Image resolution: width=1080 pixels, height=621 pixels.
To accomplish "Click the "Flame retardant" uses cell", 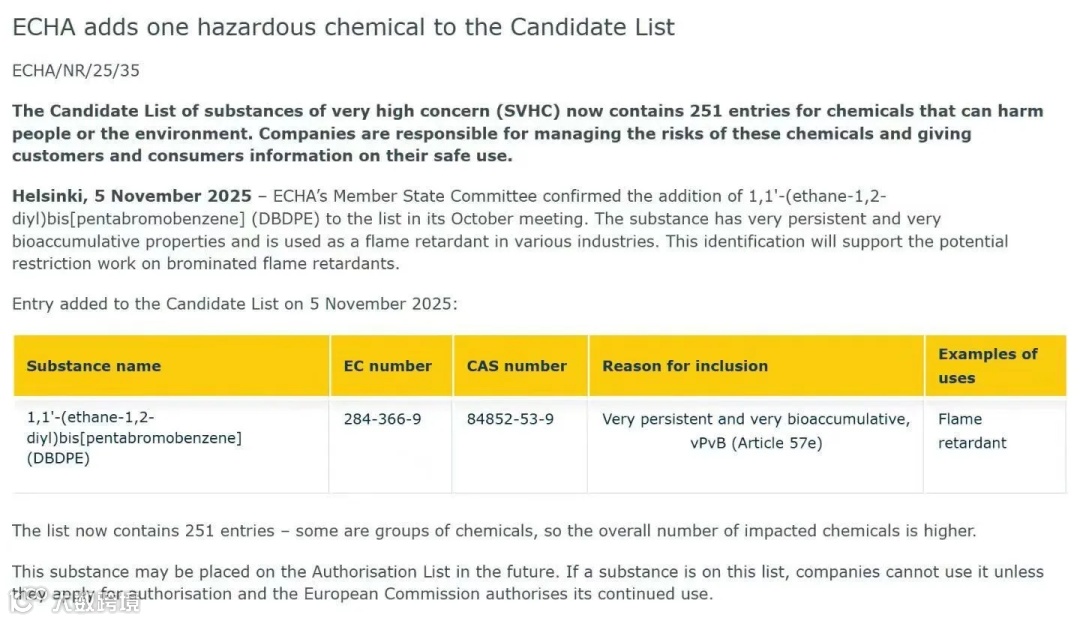I will coord(972,431).
